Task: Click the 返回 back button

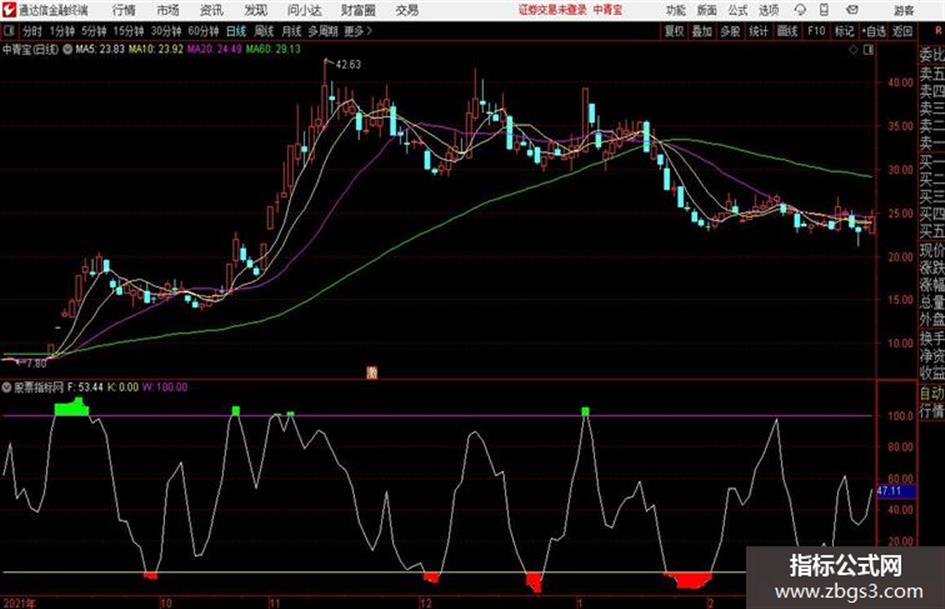Action: [902, 31]
